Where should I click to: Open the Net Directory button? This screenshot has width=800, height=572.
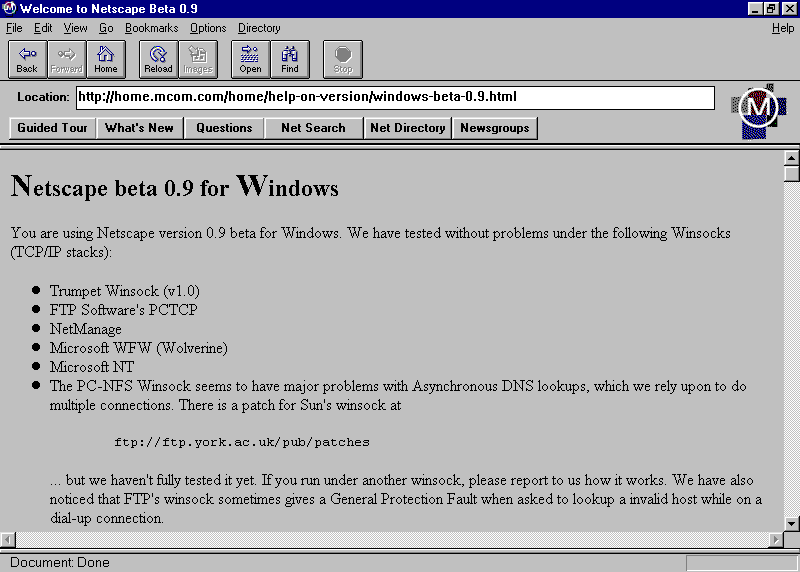pos(408,128)
